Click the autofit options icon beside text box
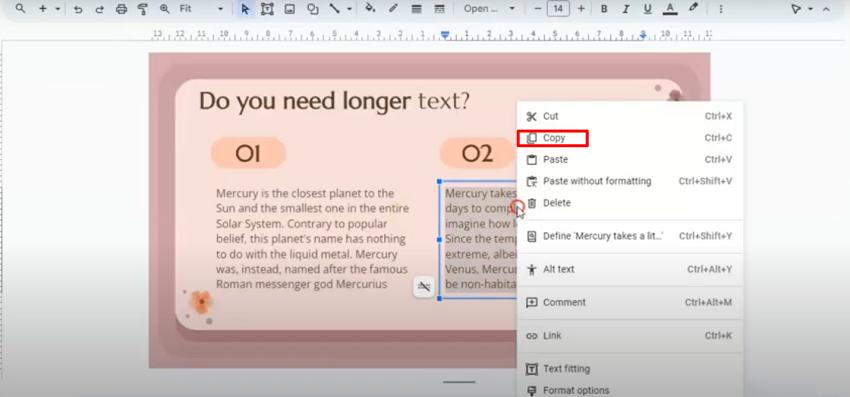The image size is (850, 397). (x=424, y=287)
